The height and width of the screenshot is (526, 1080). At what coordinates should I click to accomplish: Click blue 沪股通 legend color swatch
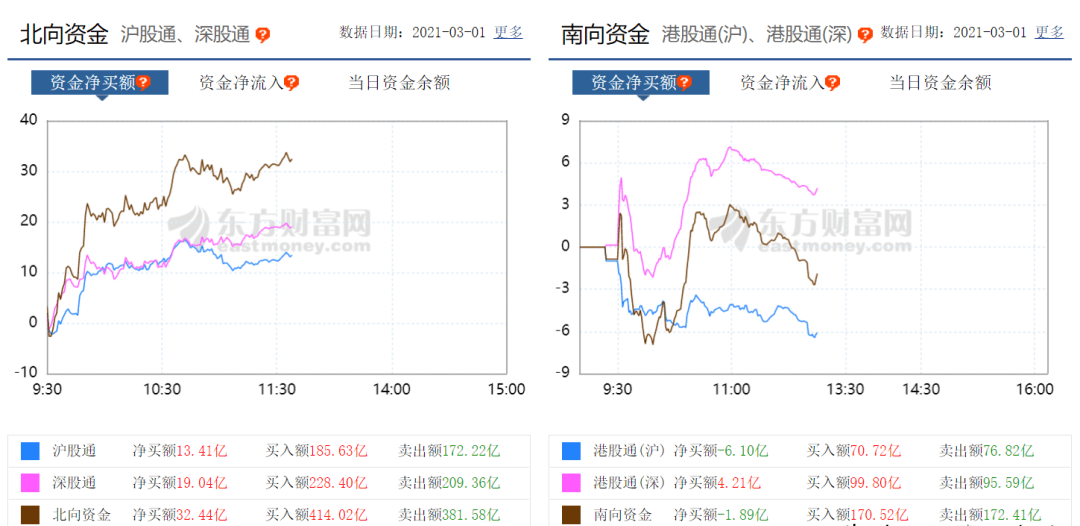[30, 451]
